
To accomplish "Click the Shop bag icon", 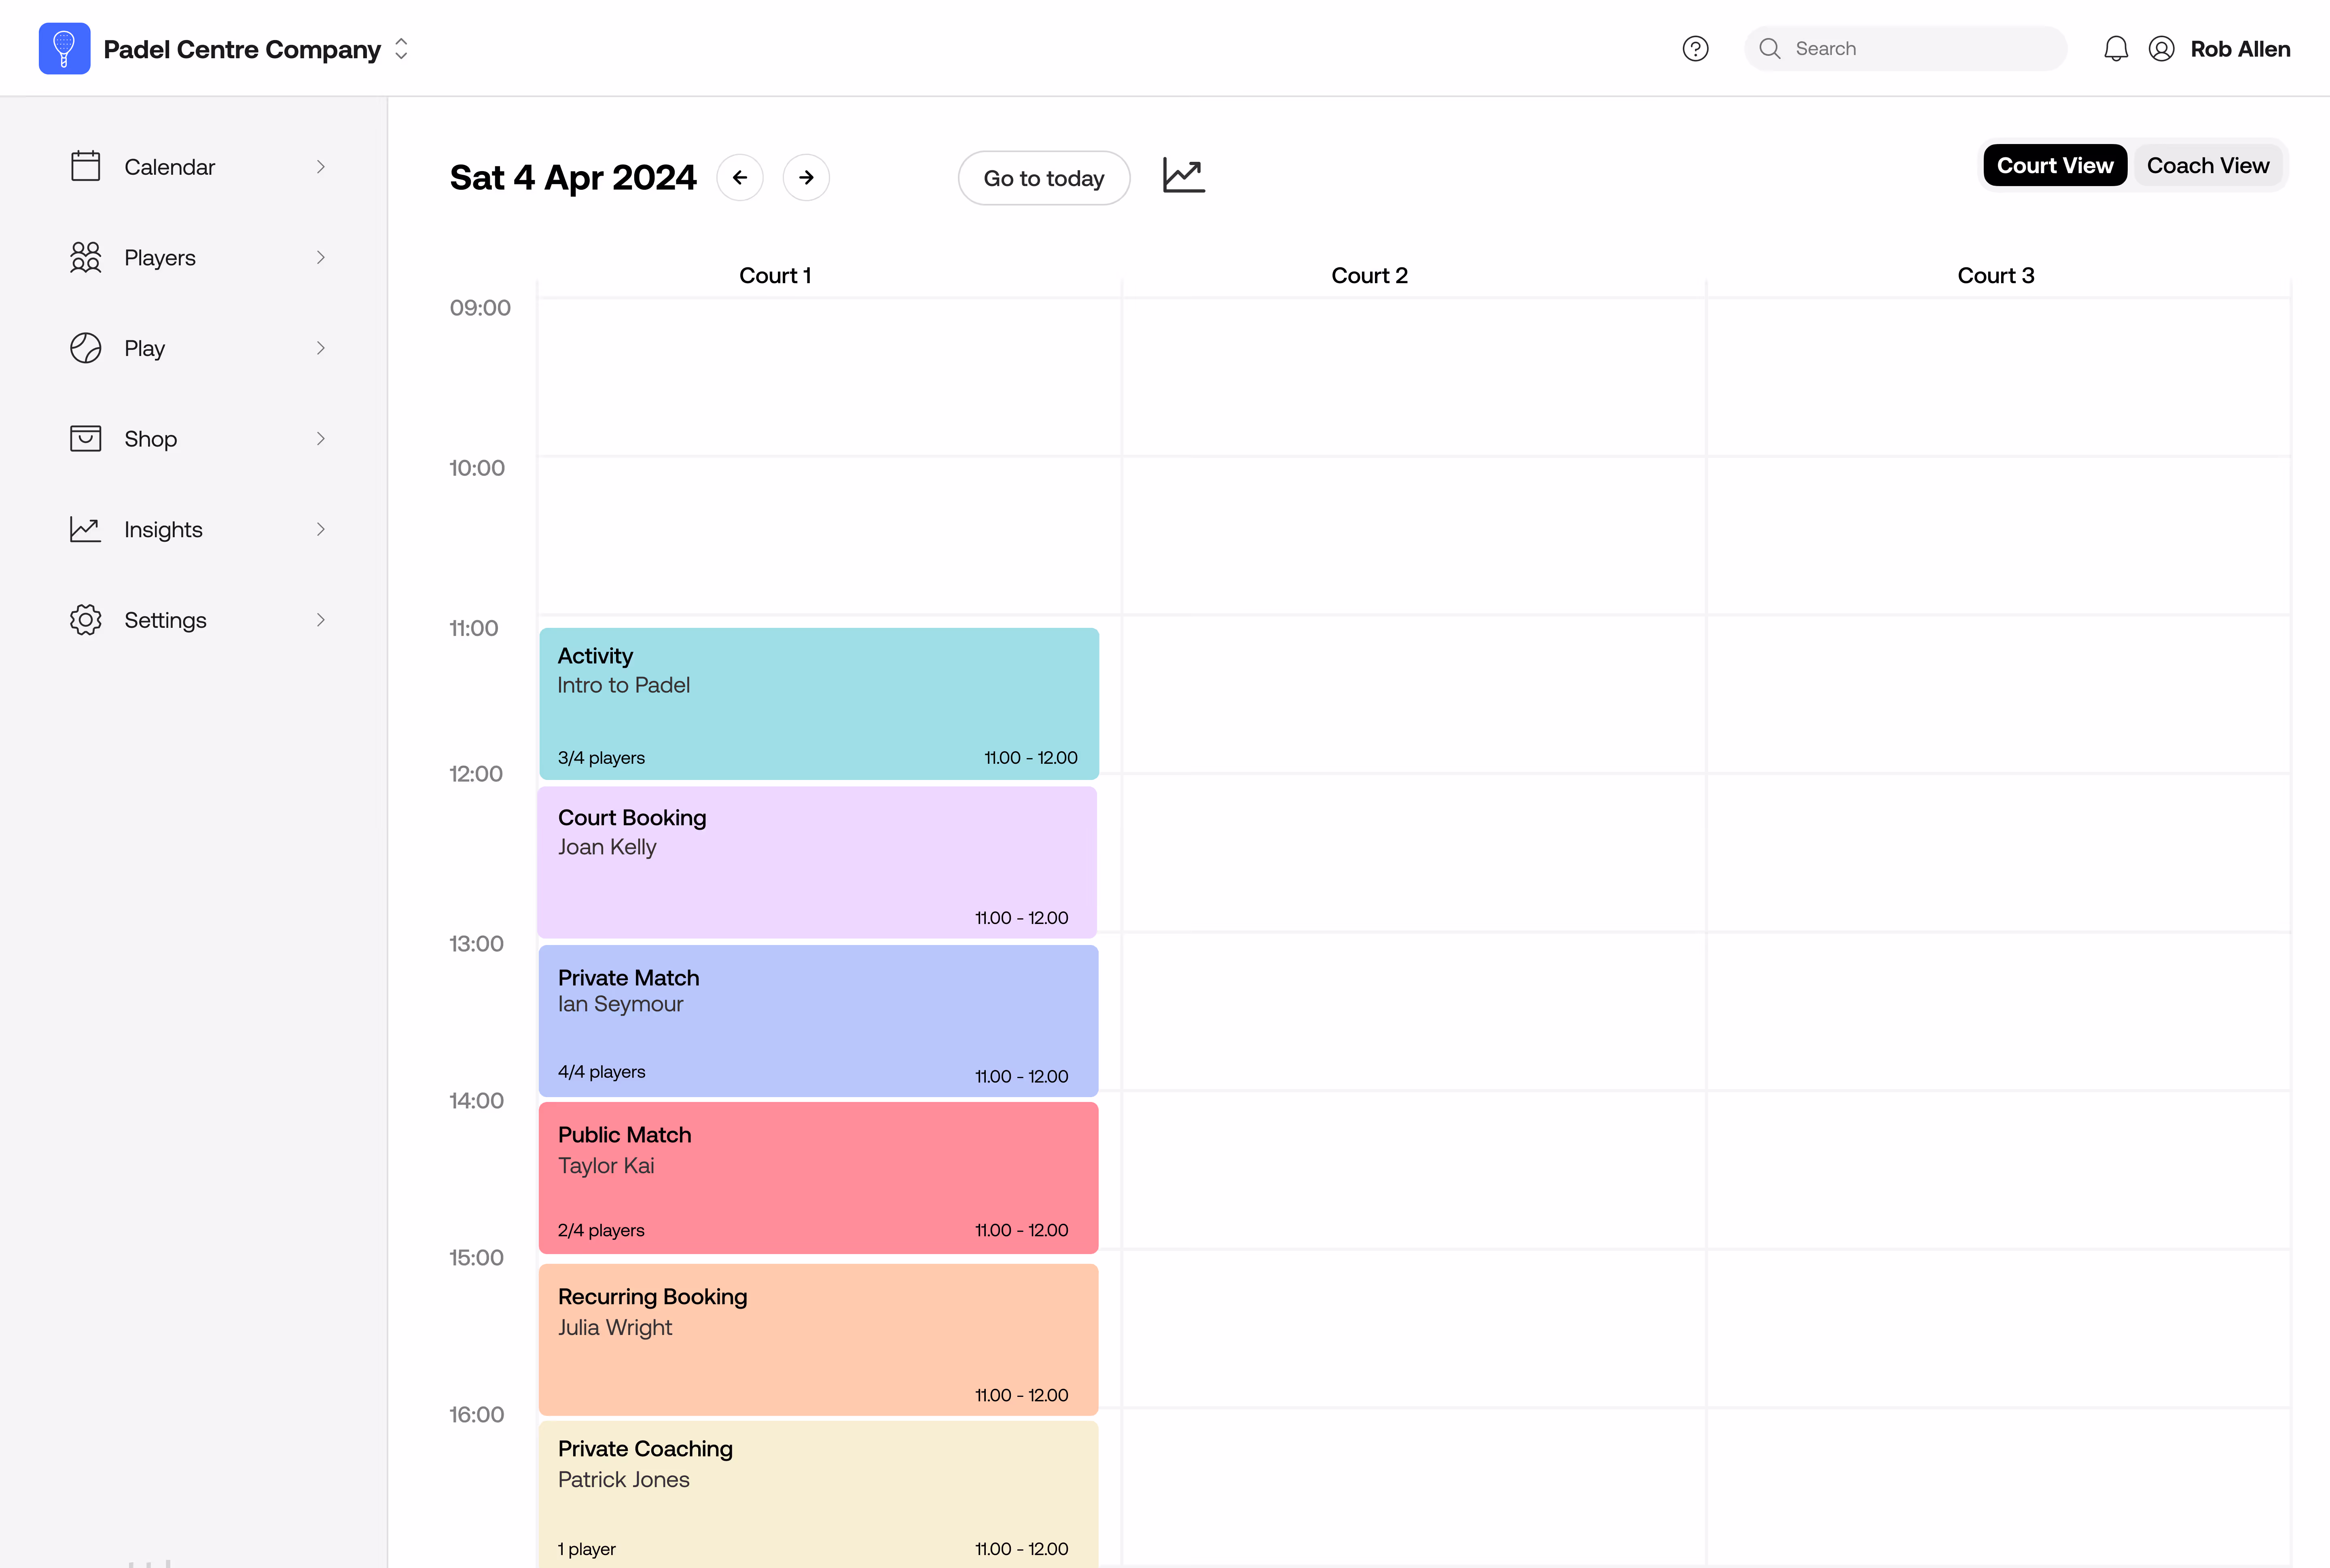I will [86, 438].
